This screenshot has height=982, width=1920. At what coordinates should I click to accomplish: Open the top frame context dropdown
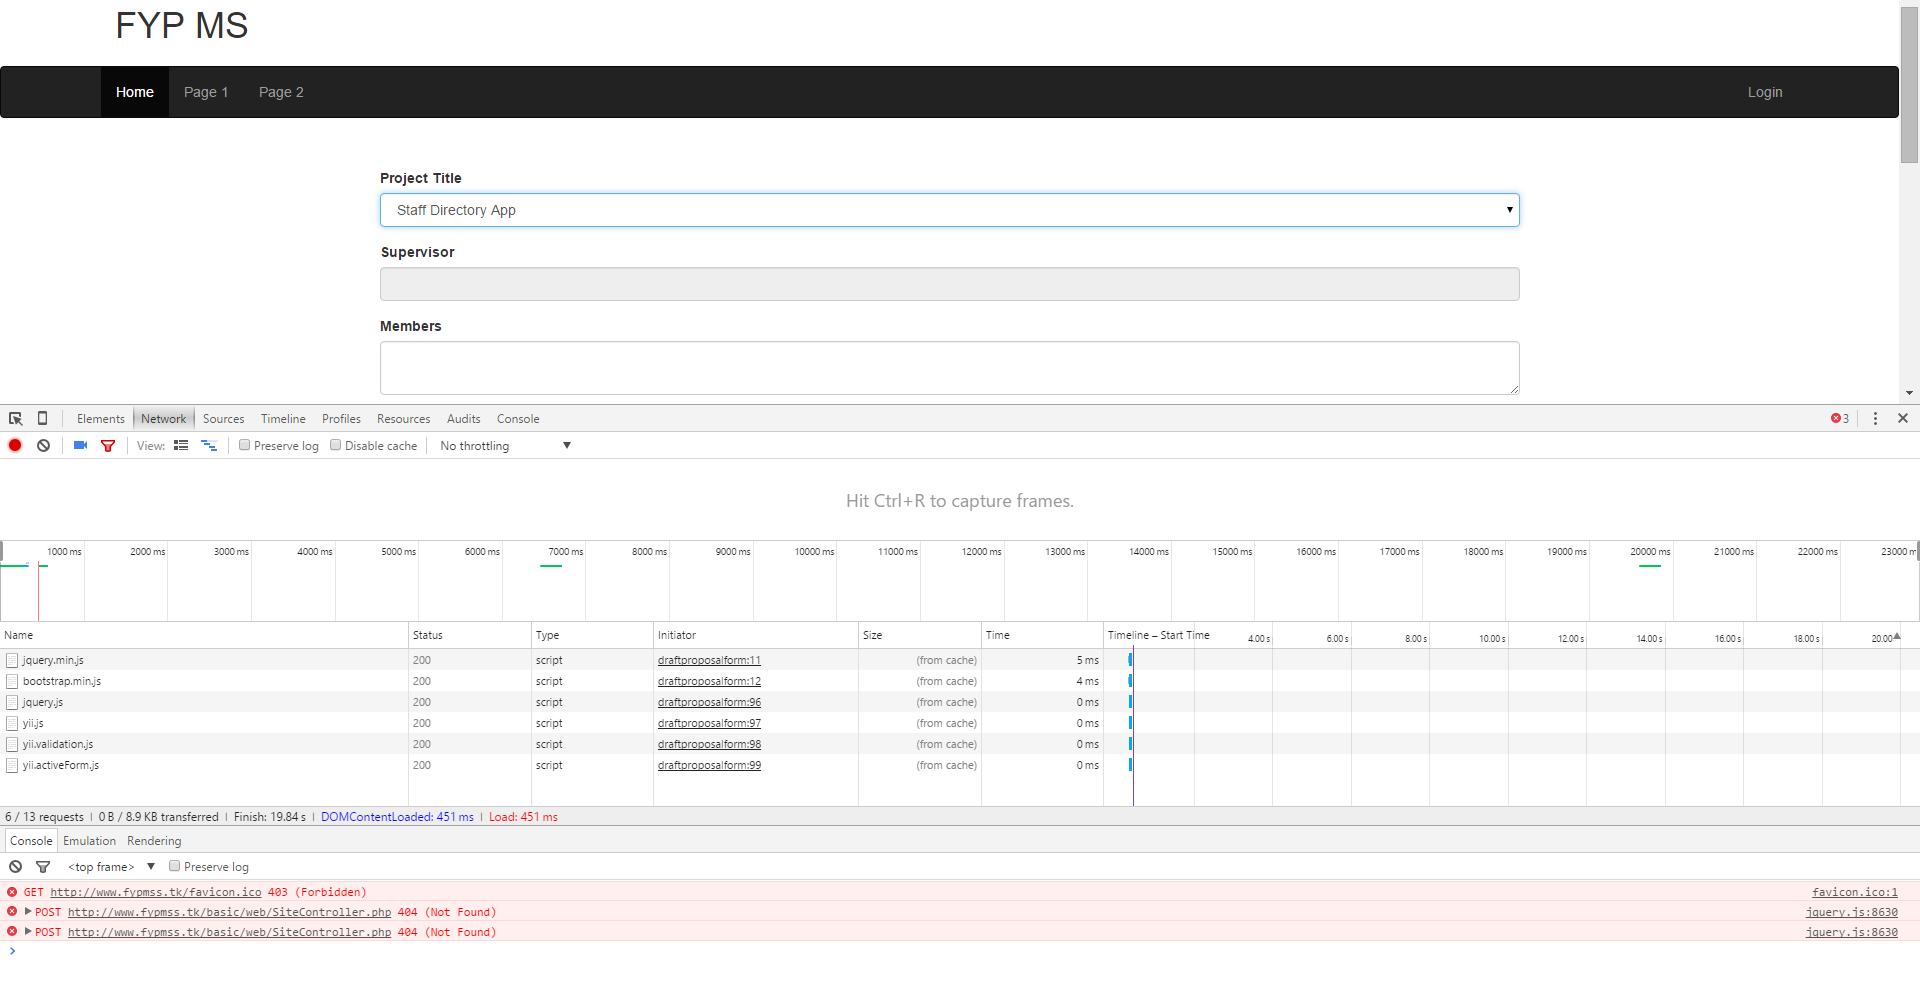coord(111,866)
